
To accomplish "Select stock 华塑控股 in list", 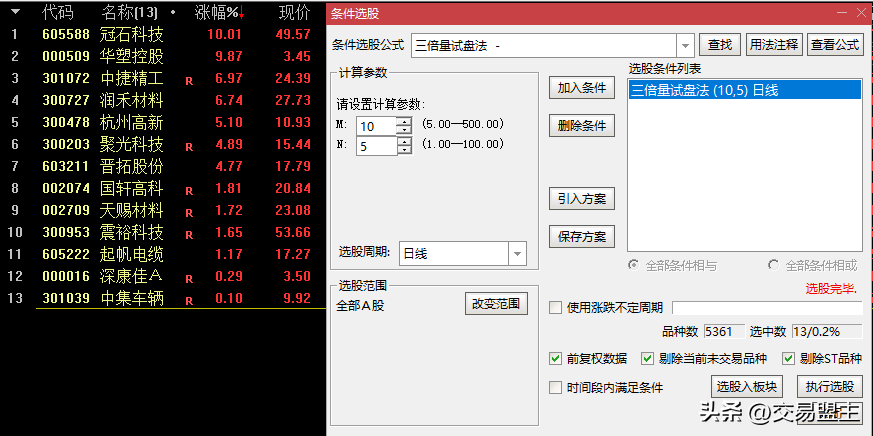I will pyautogui.click(x=132, y=56).
